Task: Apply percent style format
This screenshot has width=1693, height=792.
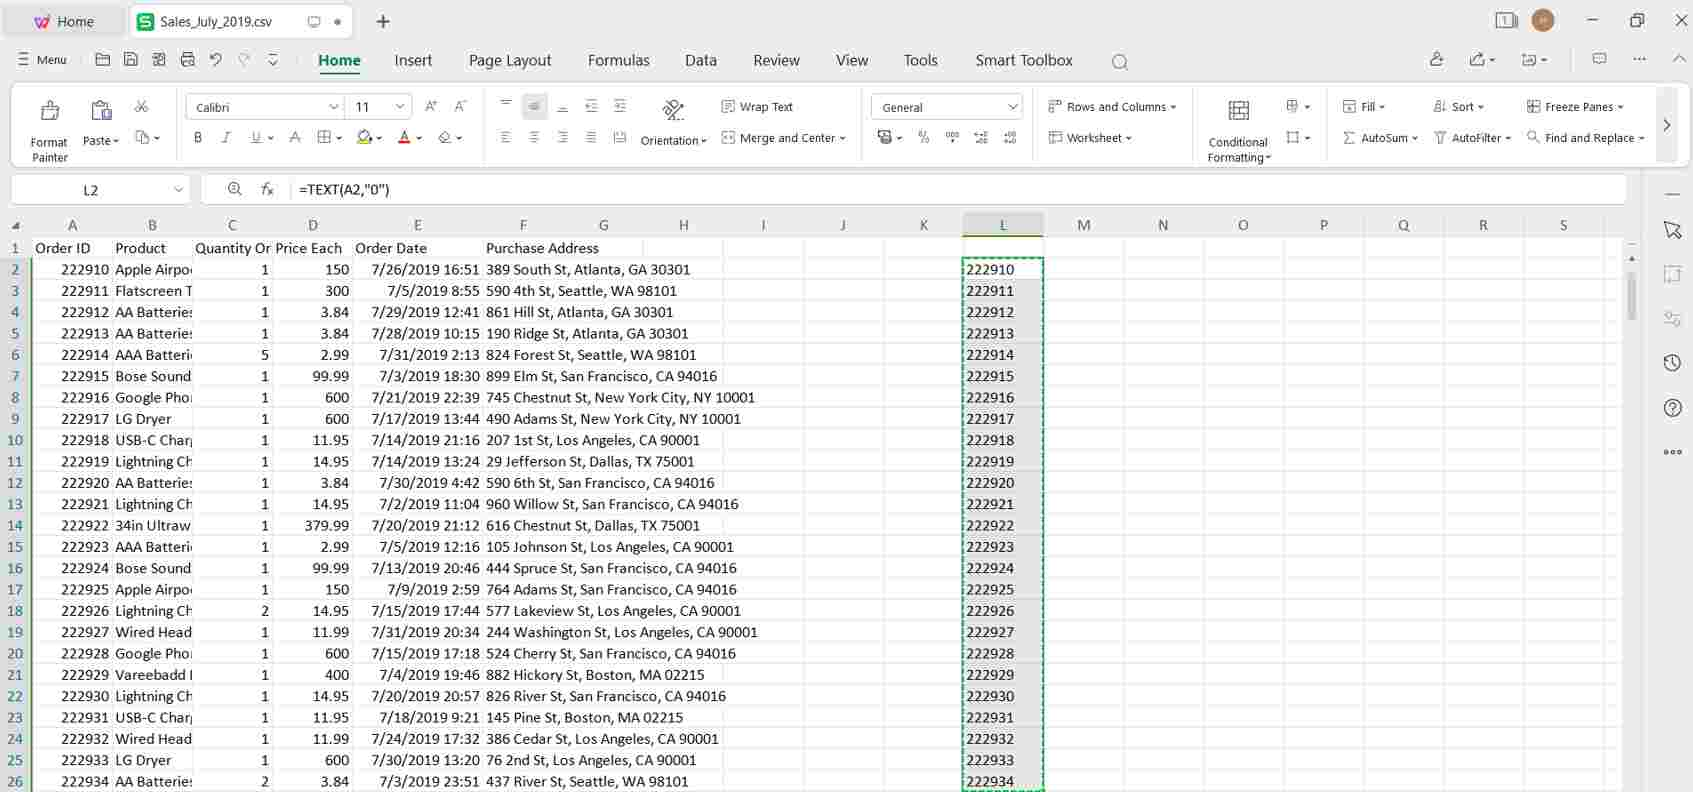Action: (x=923, y=137)
